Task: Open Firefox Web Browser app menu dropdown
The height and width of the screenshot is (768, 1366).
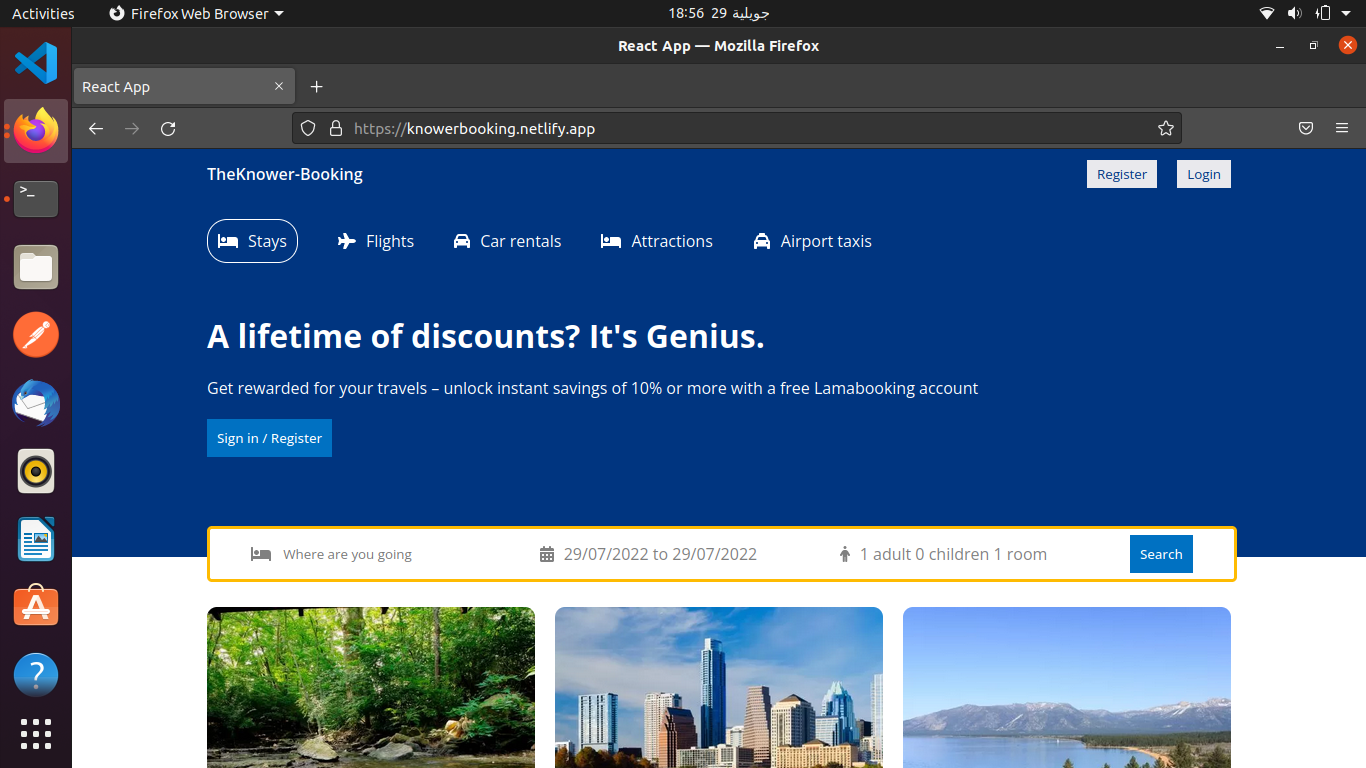Action: (x=196, y=13)
